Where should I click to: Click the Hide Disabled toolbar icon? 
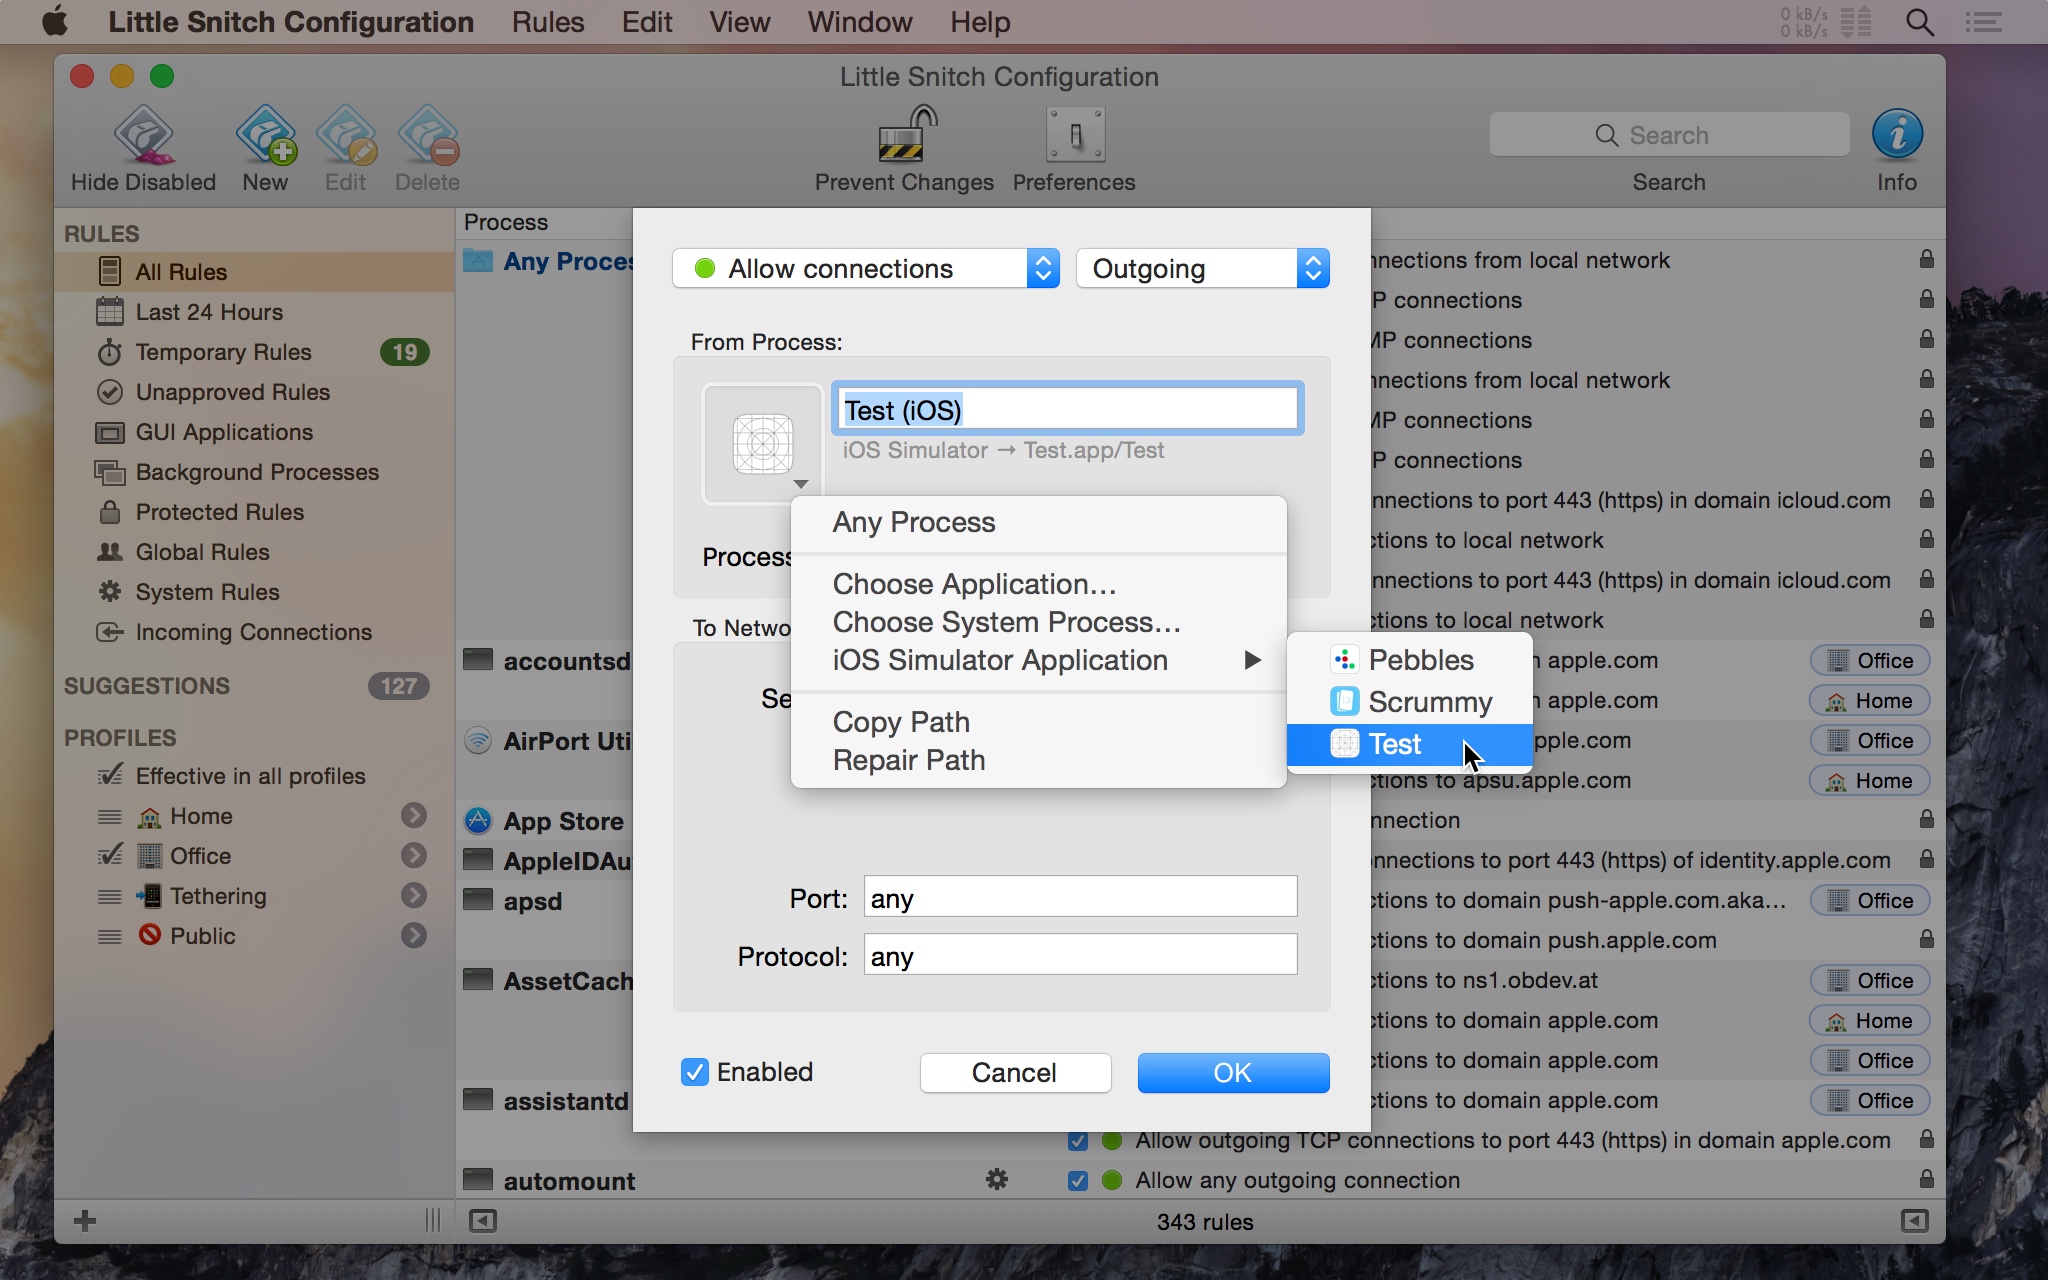coord(143,135)
